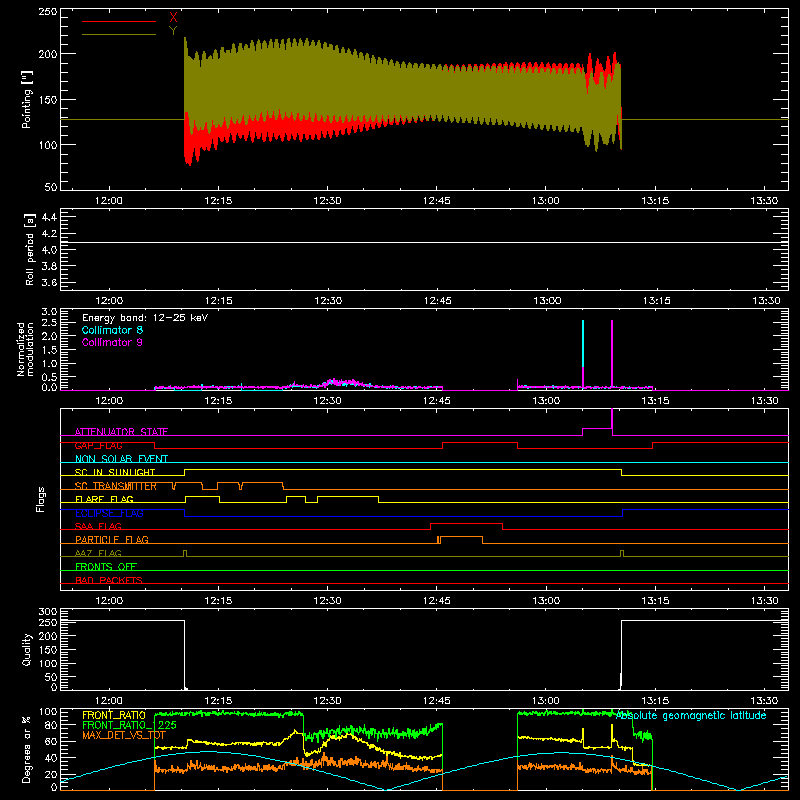Click the 12:30 label under the modulation plot
The width and height of the screenshot is (800, 800).
(x=328, y=401)
